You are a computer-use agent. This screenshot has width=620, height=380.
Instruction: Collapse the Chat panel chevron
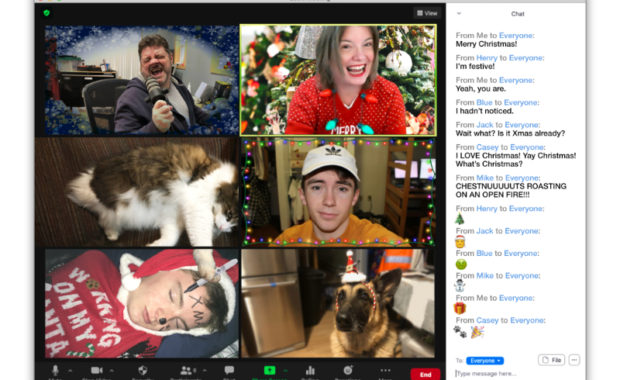coord(459,13)
